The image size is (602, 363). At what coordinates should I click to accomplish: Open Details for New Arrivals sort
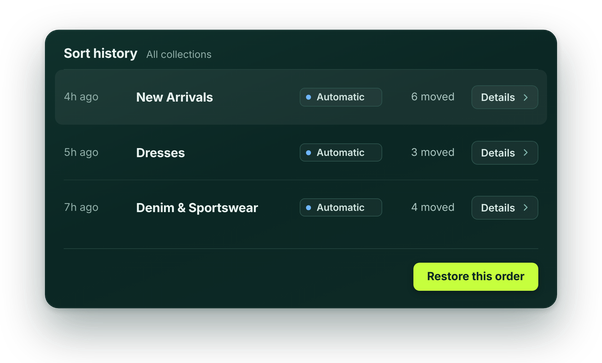(504, 97)
